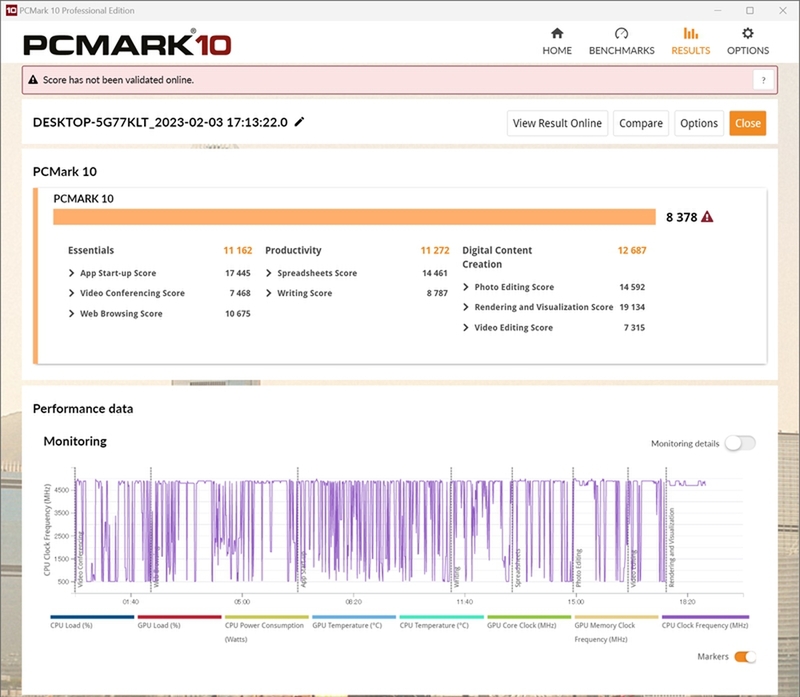Toggle GPU Load (%) legend series
The image size is (800, 697).
coord(179,621)
